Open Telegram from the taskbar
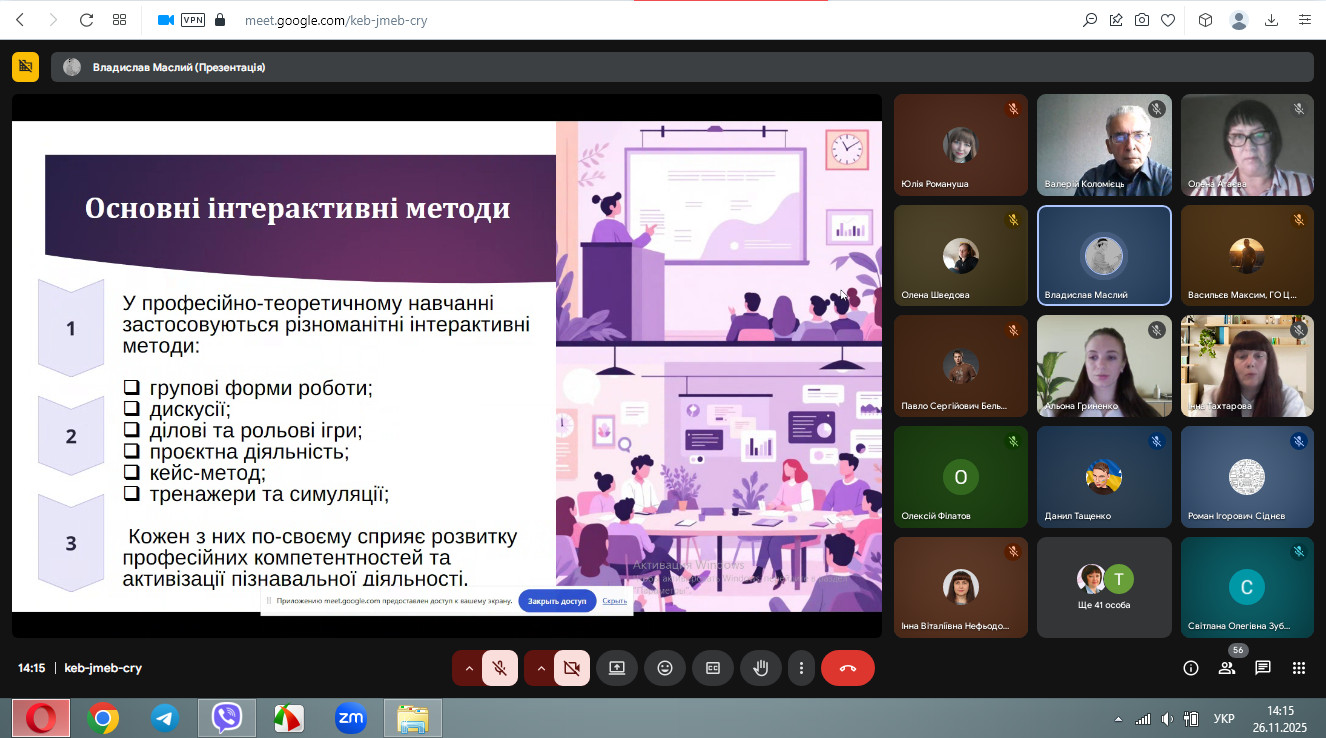 pyautogui.click(x=165, y=718)
